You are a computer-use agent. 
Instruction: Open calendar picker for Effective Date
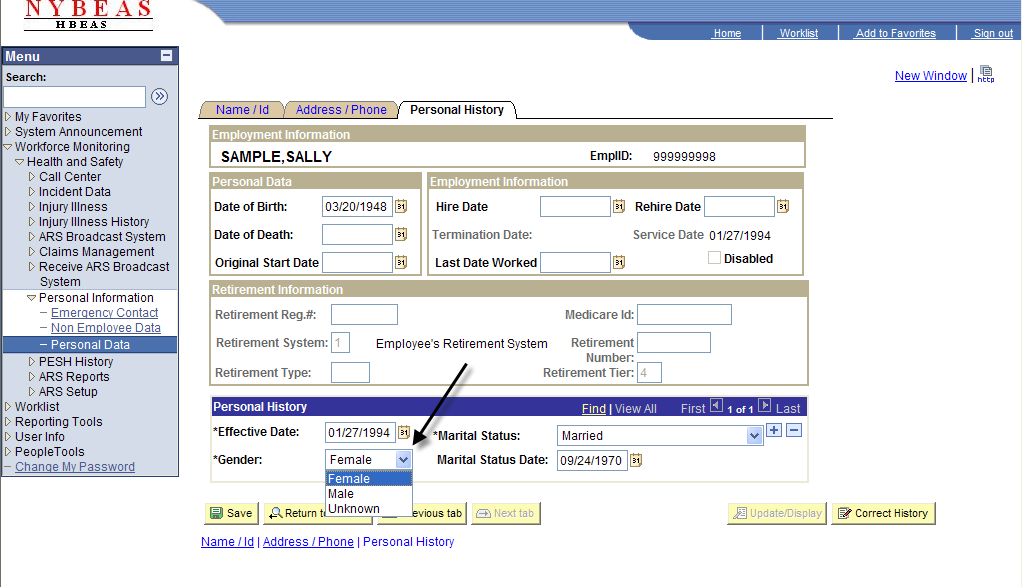click(x=404, y=432)
